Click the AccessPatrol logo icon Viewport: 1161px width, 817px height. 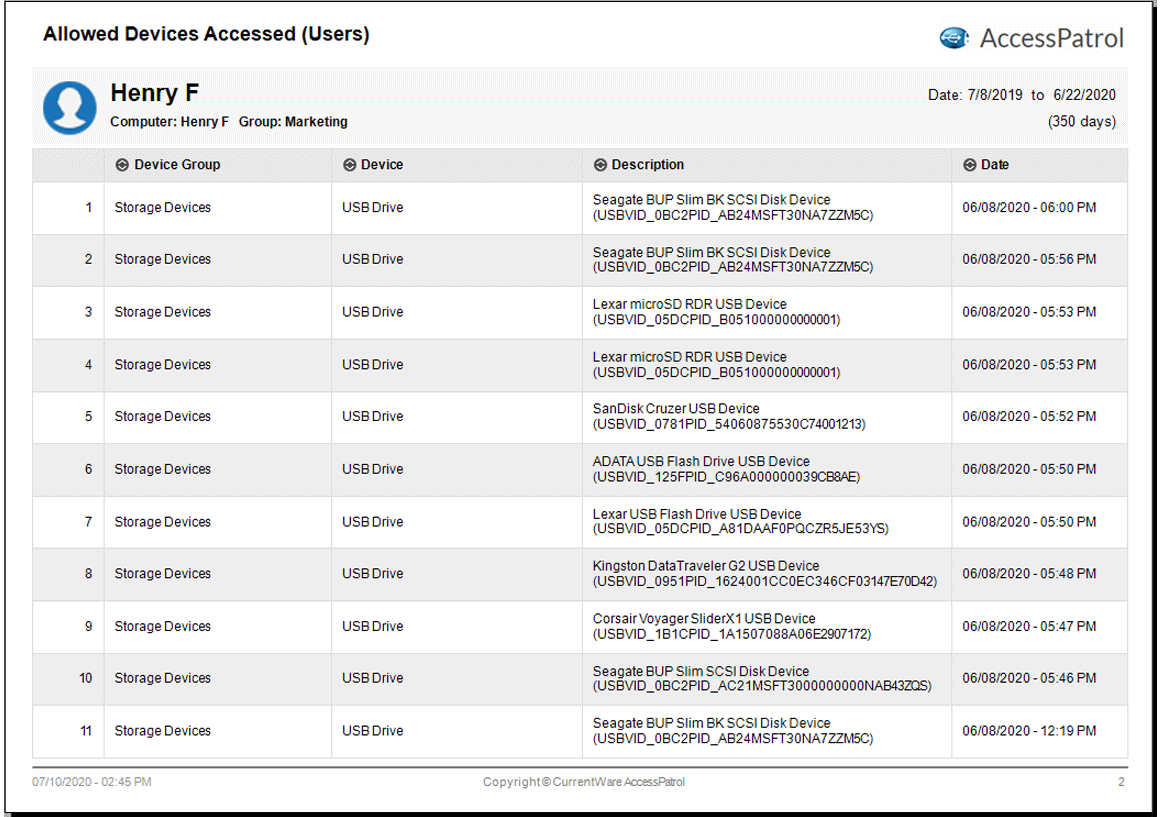pos(954,38)
